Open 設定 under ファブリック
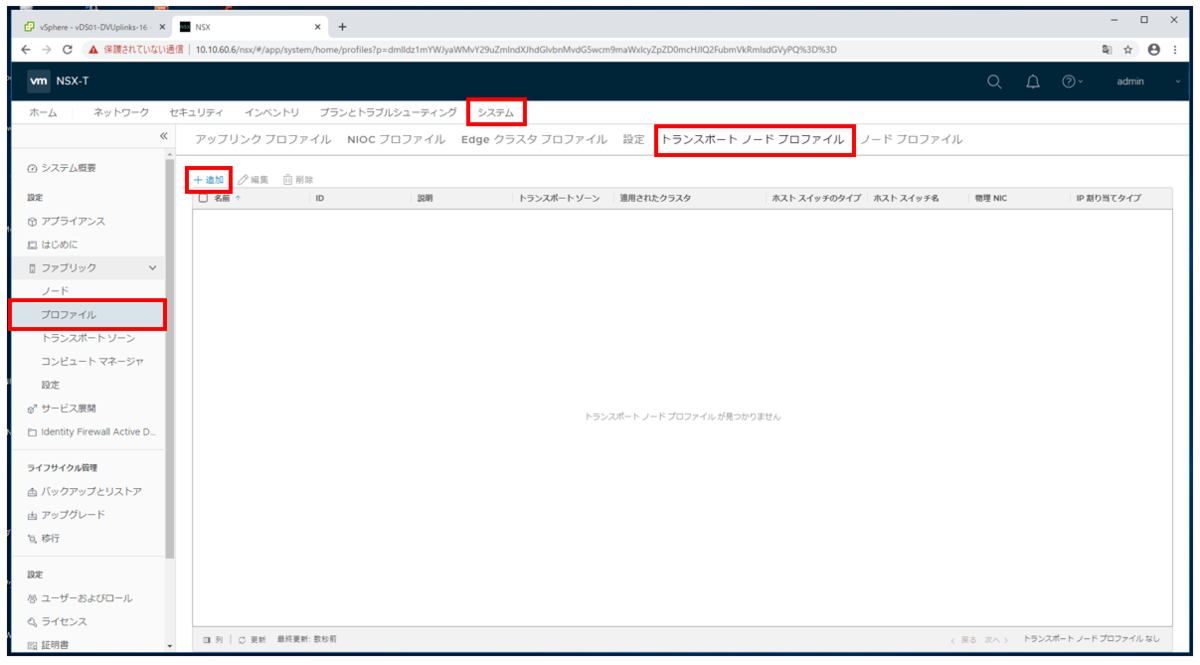Viewport: 1200px width, 665px height. (x=50, y=385)
